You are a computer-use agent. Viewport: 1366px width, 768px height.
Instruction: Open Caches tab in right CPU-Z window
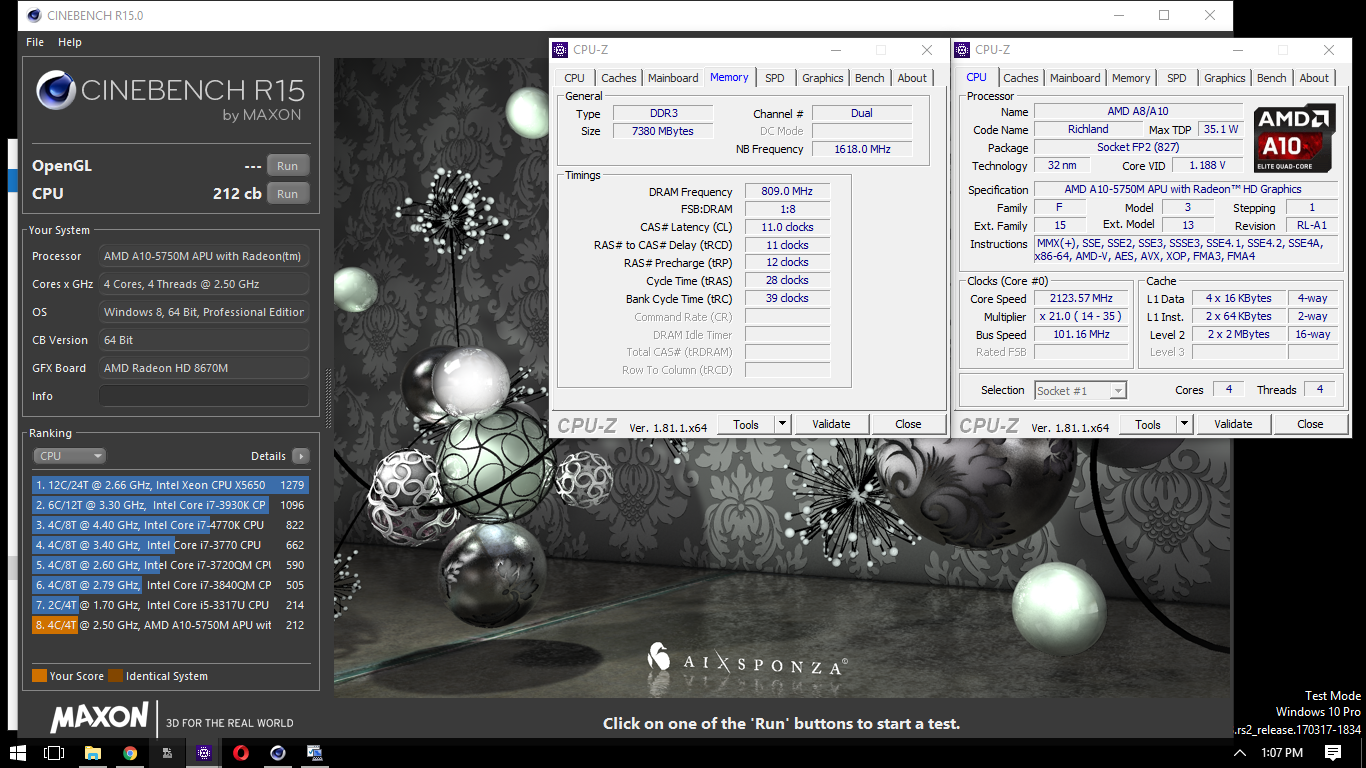coord(1020,78)
